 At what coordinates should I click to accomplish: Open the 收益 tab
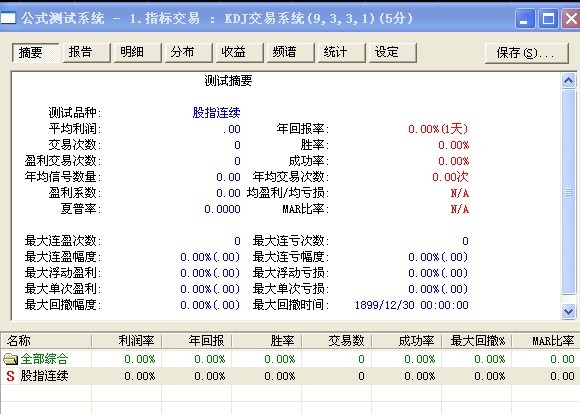coord(240,53)
